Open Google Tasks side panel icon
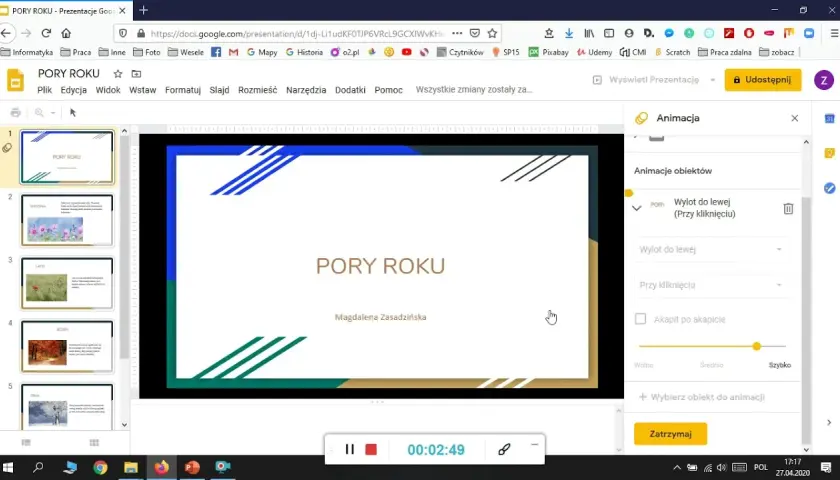The width and height of the screenshot is (840, 480). click(x=829, y=188)
